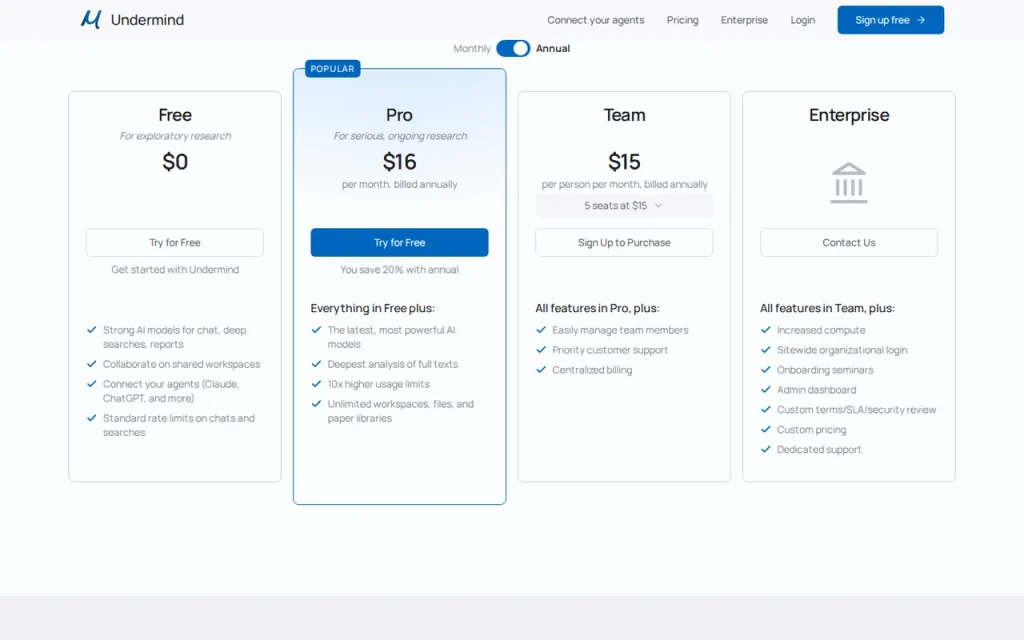This screenshot has width=1024, height=640.
Task: Click checkmark beside Collaborate on shared workspaces
Action: pyautogui.click(x=91, y=364)
